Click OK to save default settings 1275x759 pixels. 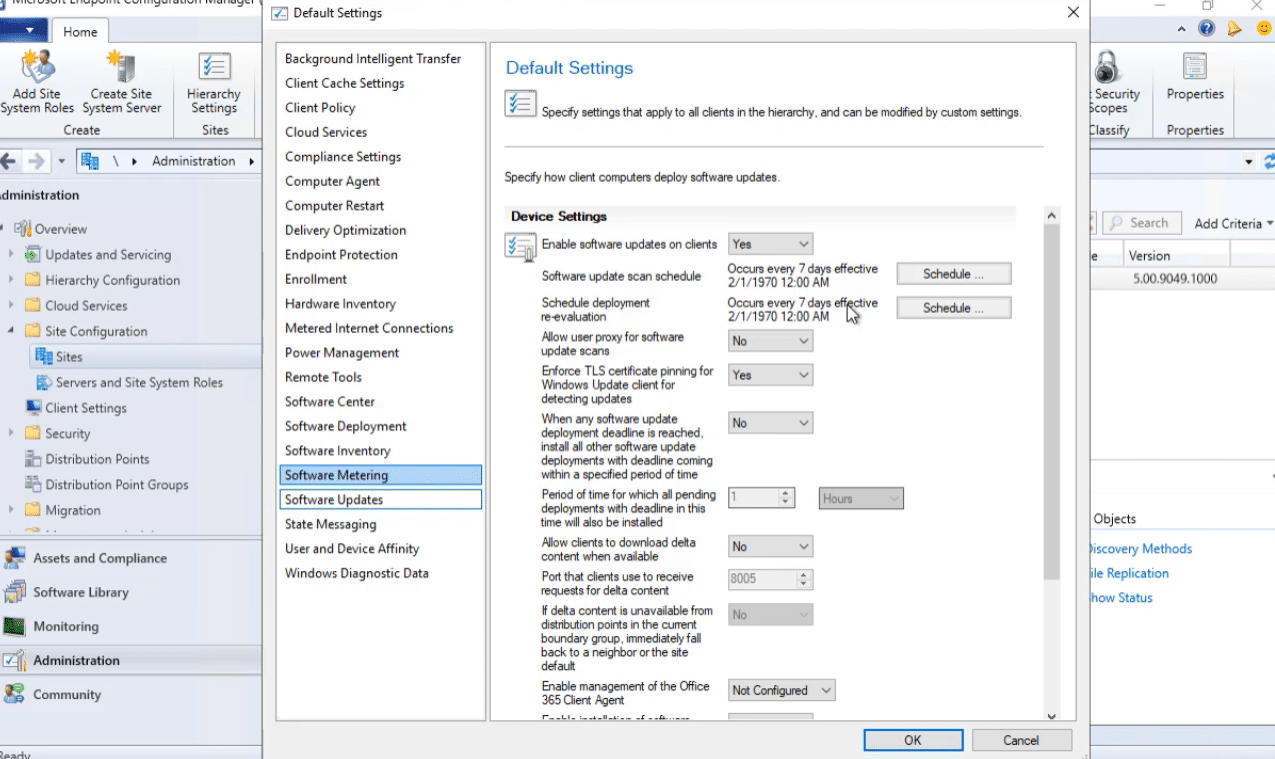point(912,740)
